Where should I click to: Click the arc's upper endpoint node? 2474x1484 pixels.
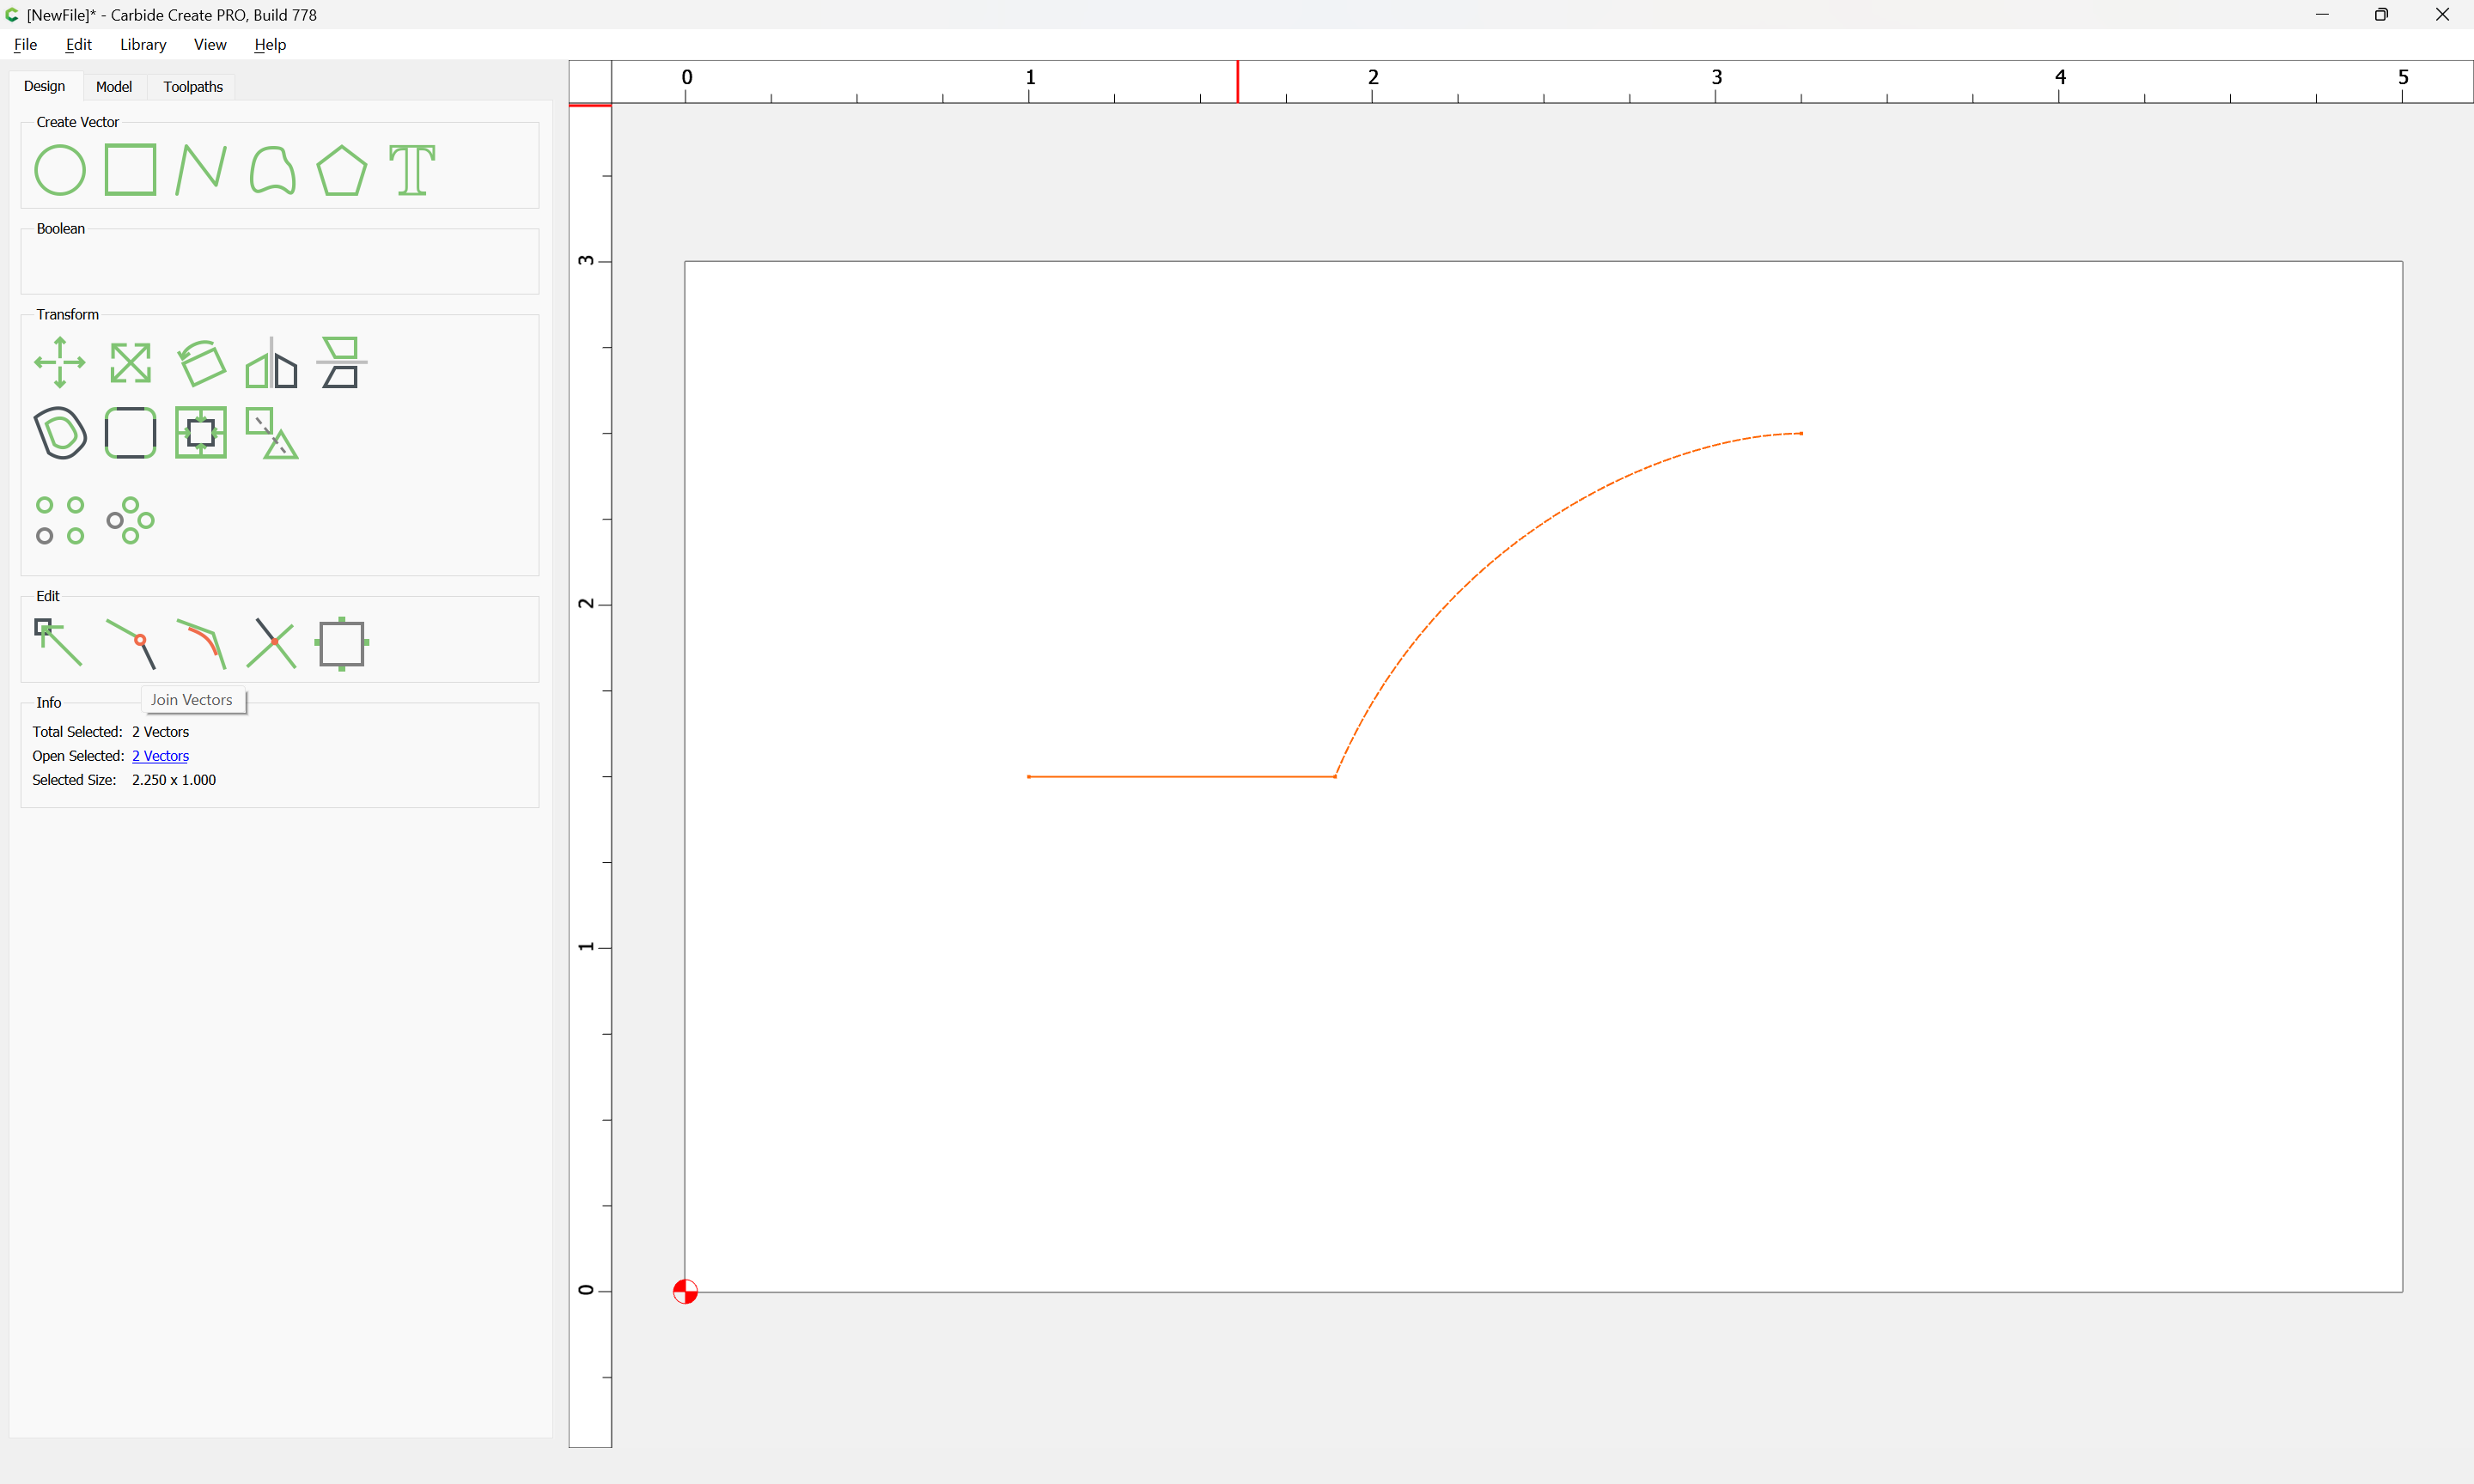[x=1801, y=434]
